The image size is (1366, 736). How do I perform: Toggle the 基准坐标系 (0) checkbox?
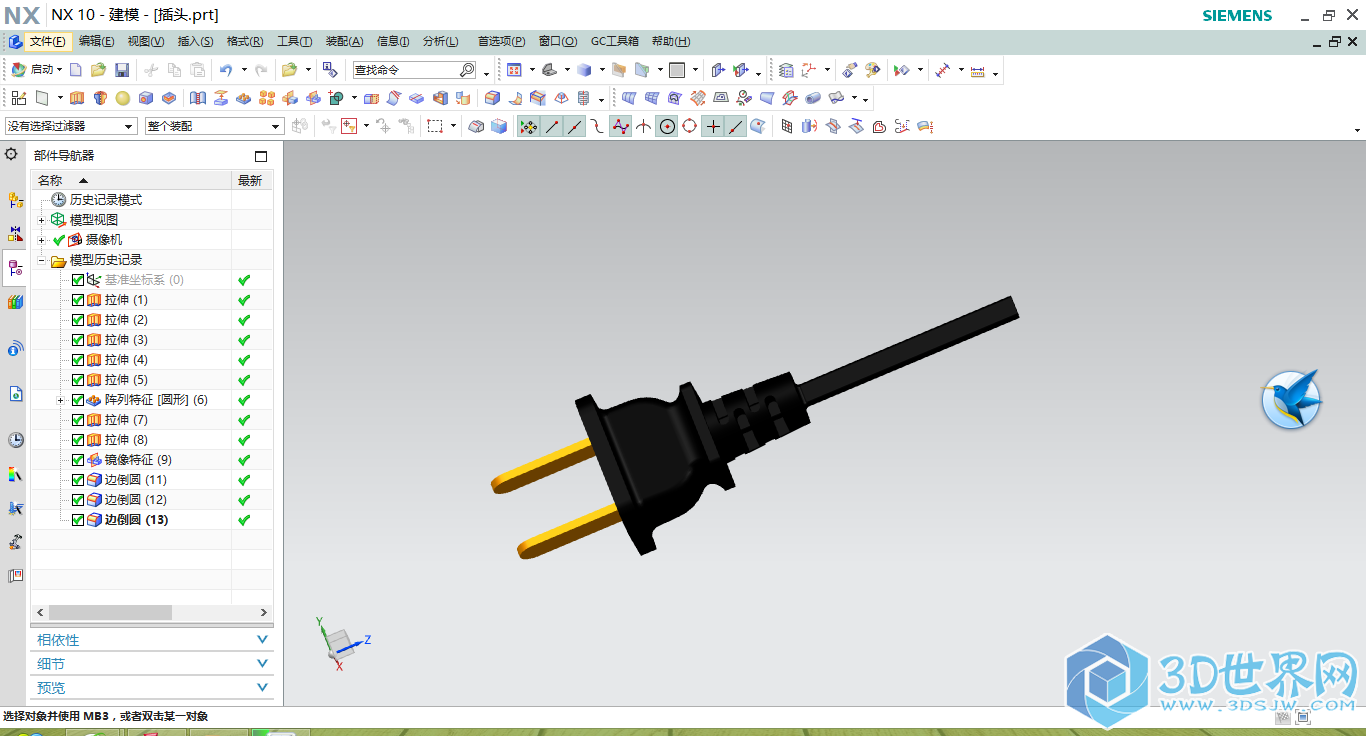(x=78, y=280)
